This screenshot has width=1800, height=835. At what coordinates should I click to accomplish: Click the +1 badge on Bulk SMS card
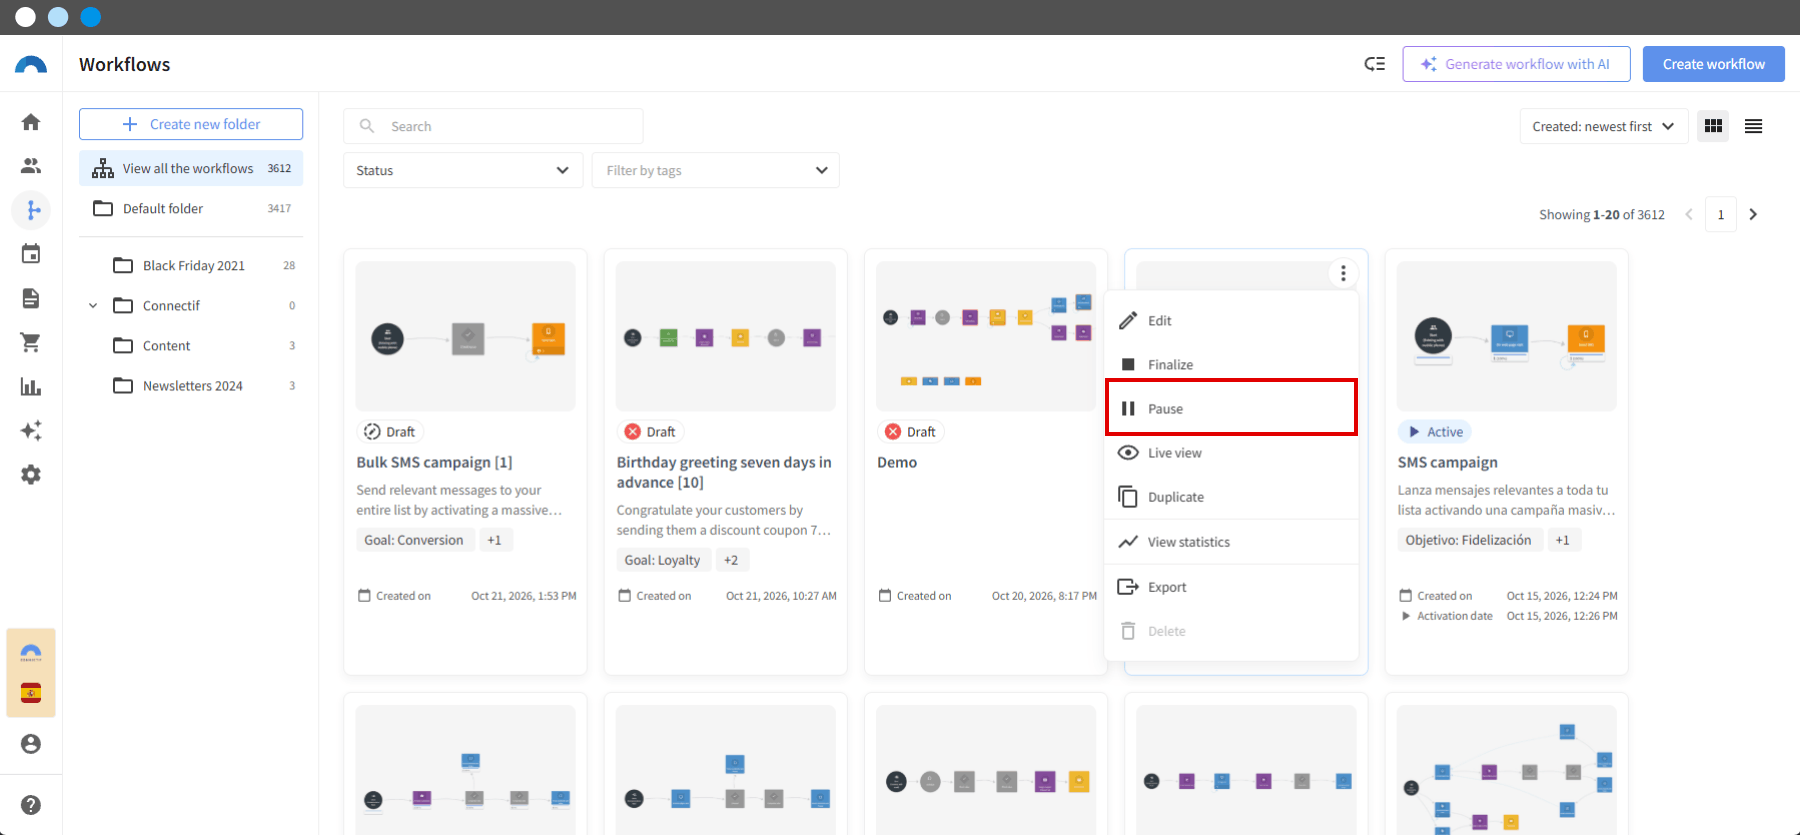point(494,540)
